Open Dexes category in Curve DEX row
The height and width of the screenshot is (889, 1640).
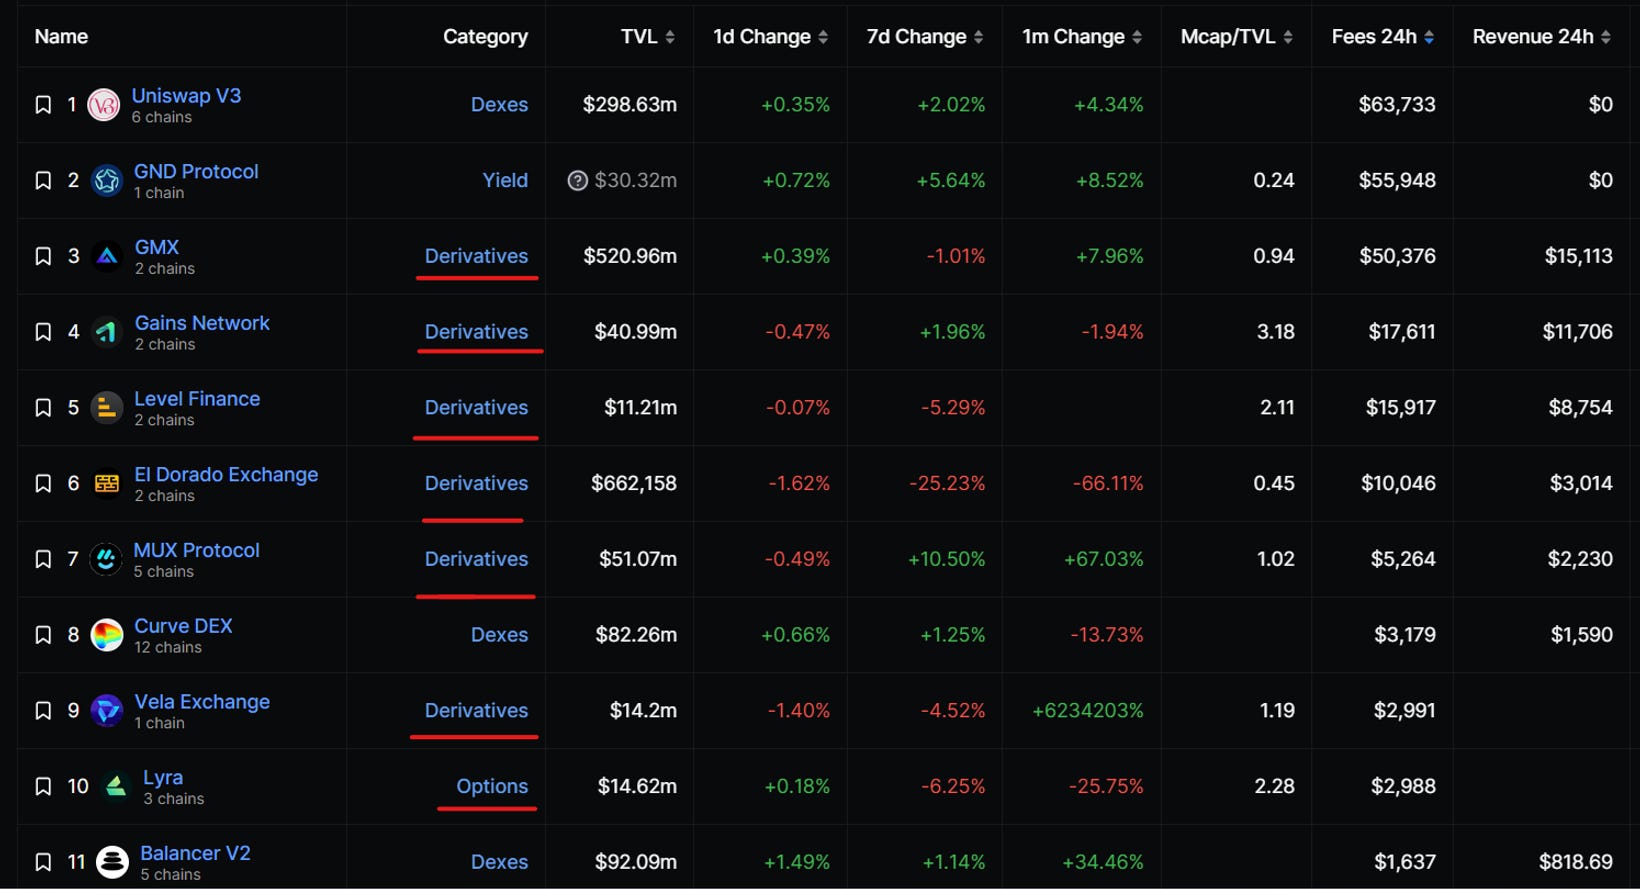point(499,635)
